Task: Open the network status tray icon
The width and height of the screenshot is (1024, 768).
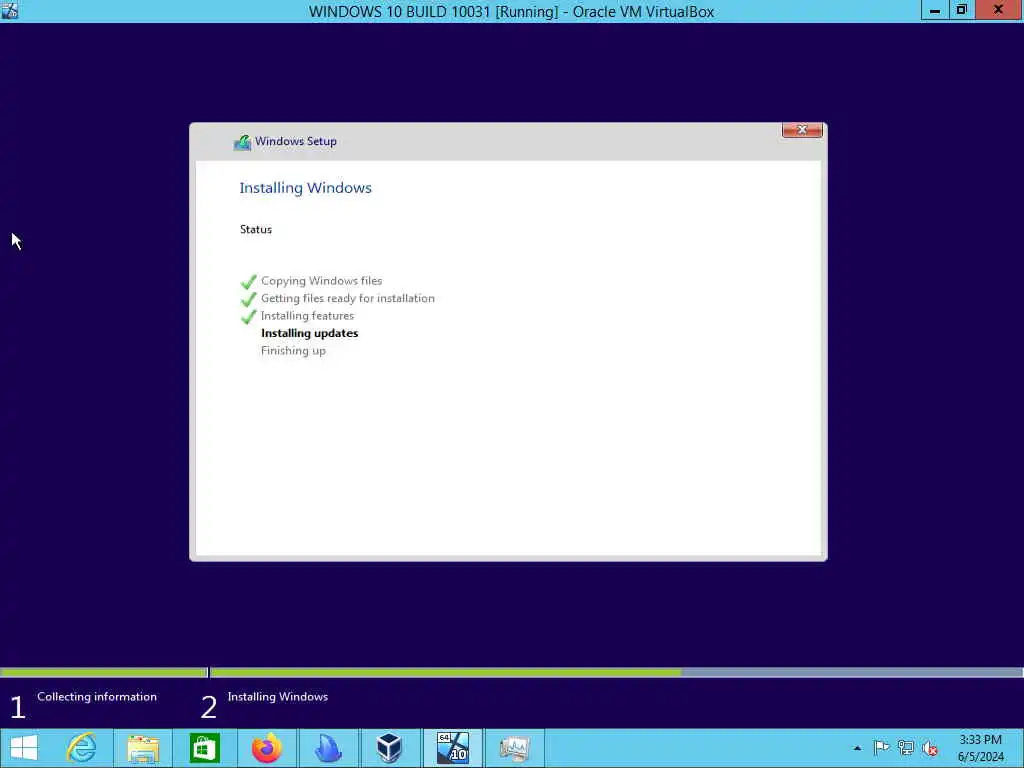Action: [906, 748]
